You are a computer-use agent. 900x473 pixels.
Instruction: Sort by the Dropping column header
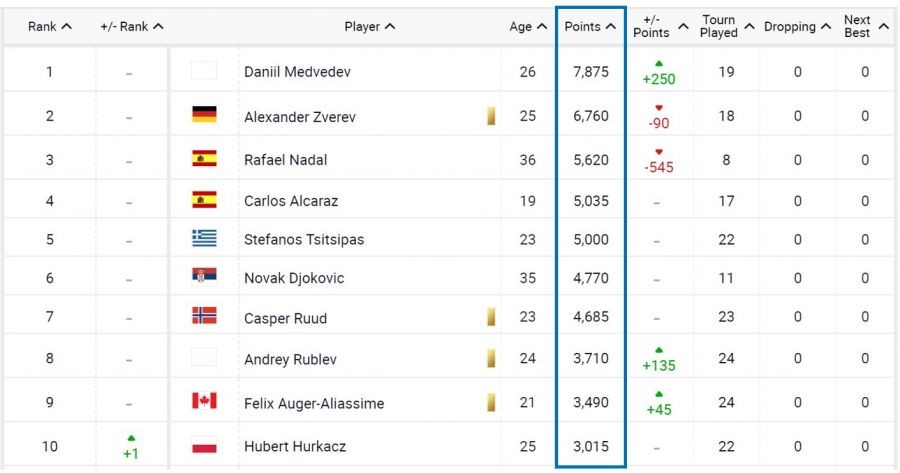point(797,27)
